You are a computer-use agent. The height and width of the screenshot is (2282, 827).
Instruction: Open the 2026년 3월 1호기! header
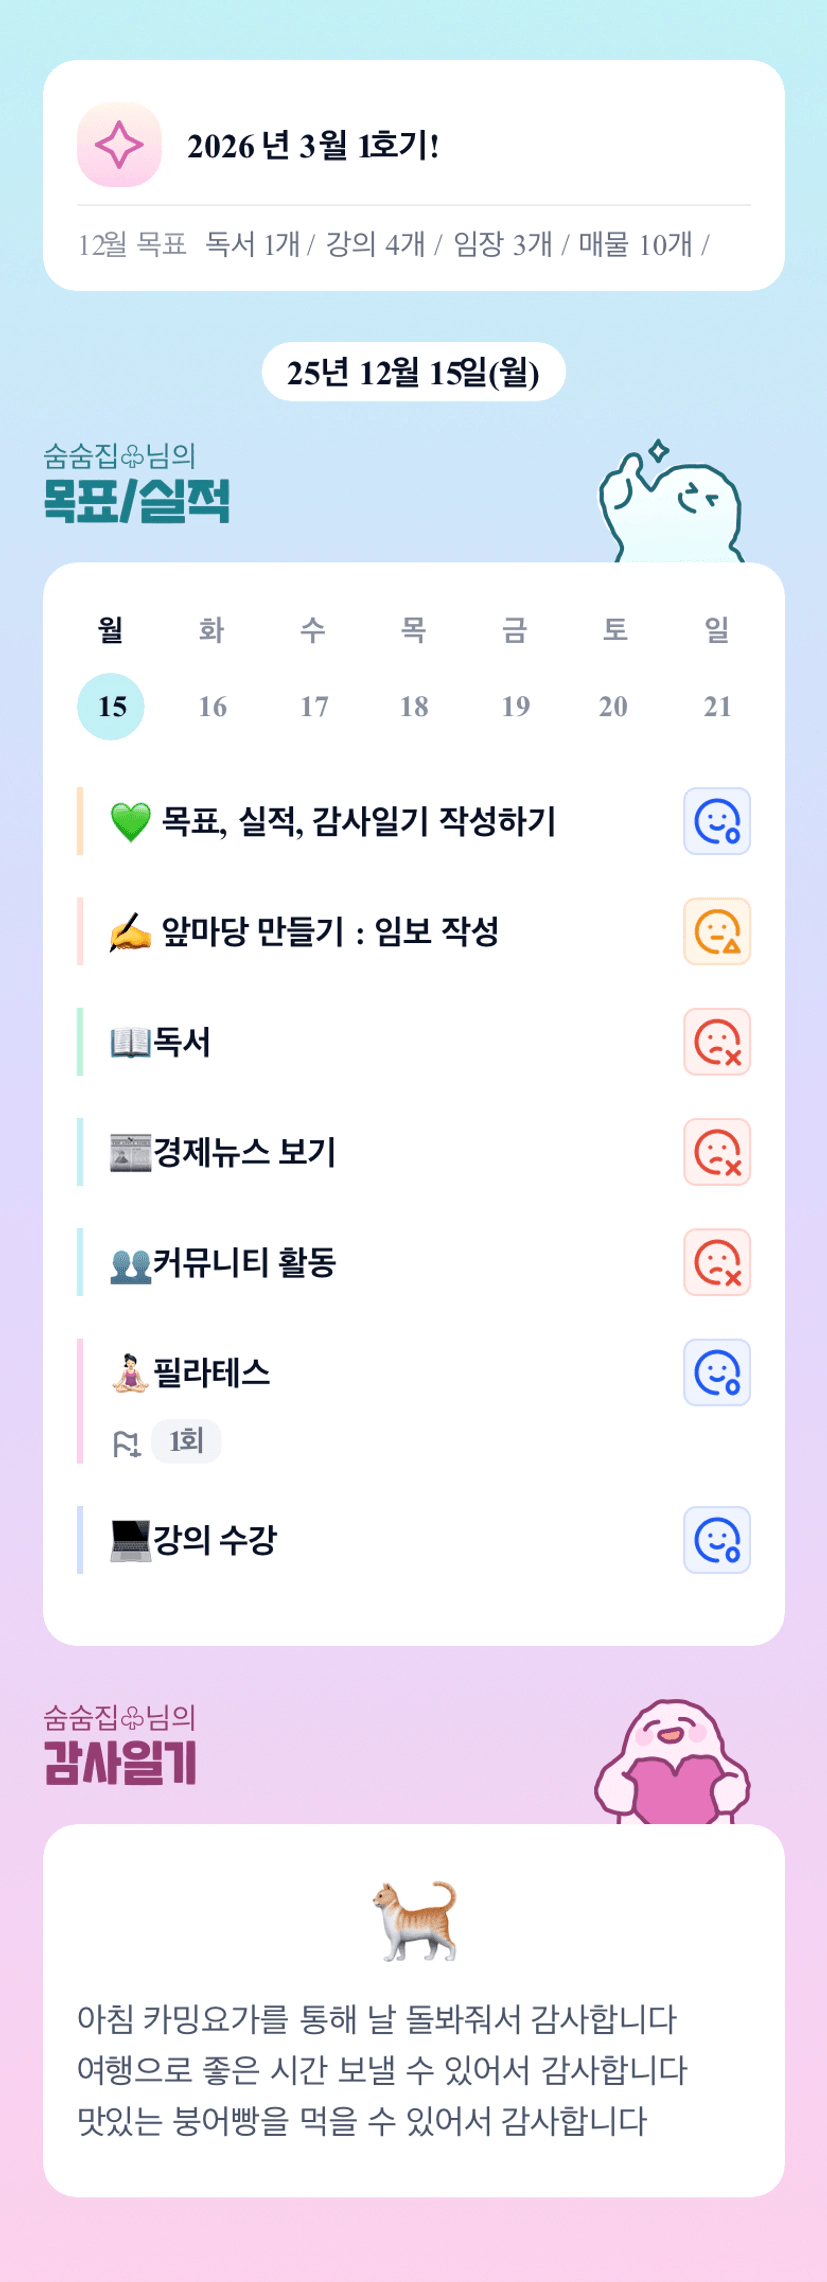pos(313,146)
